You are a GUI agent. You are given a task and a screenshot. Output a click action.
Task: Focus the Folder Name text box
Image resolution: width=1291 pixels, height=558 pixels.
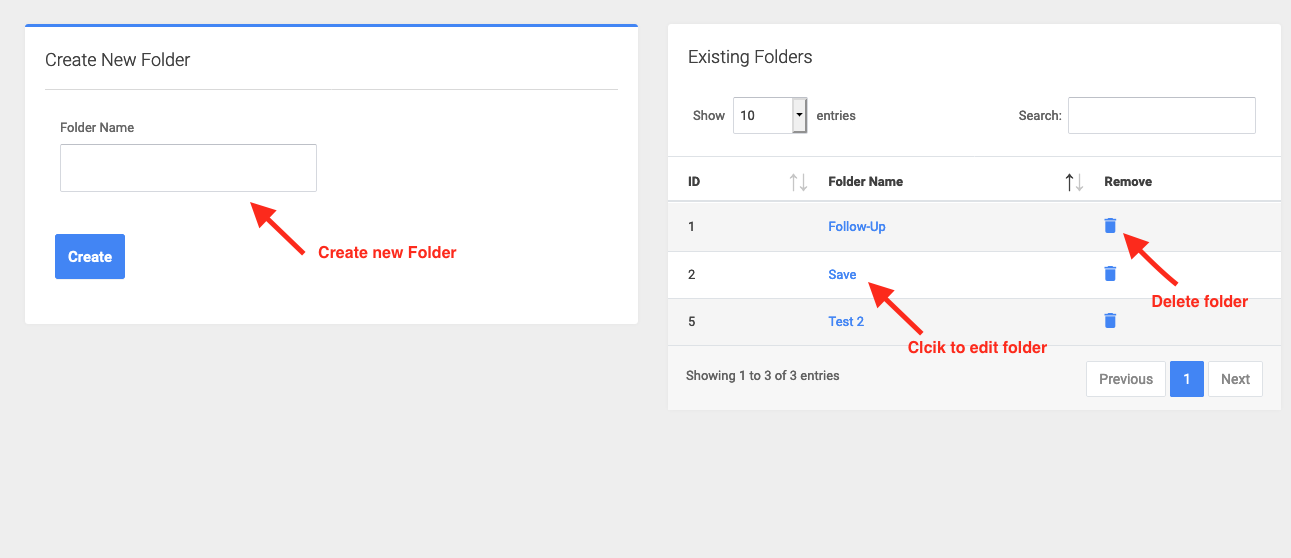[188, 168]
